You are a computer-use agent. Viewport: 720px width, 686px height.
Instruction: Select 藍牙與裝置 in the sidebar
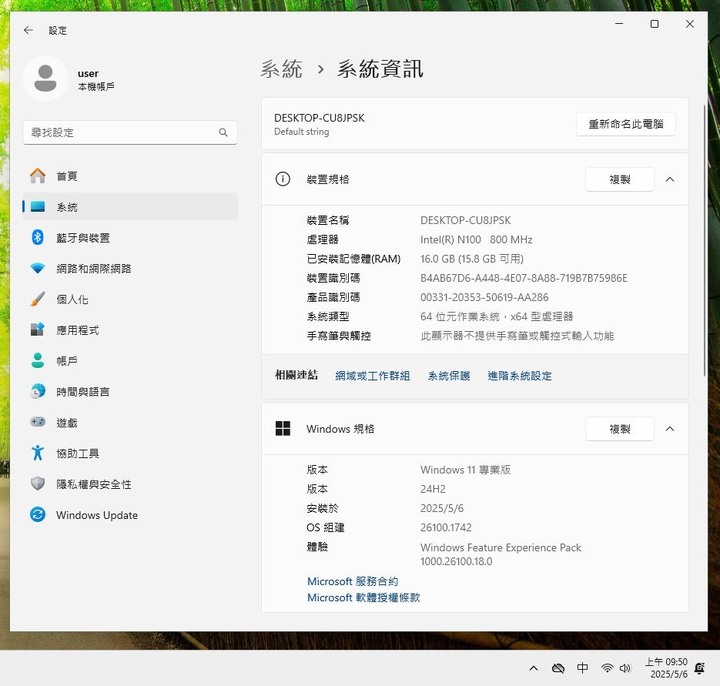coord(130,237)
